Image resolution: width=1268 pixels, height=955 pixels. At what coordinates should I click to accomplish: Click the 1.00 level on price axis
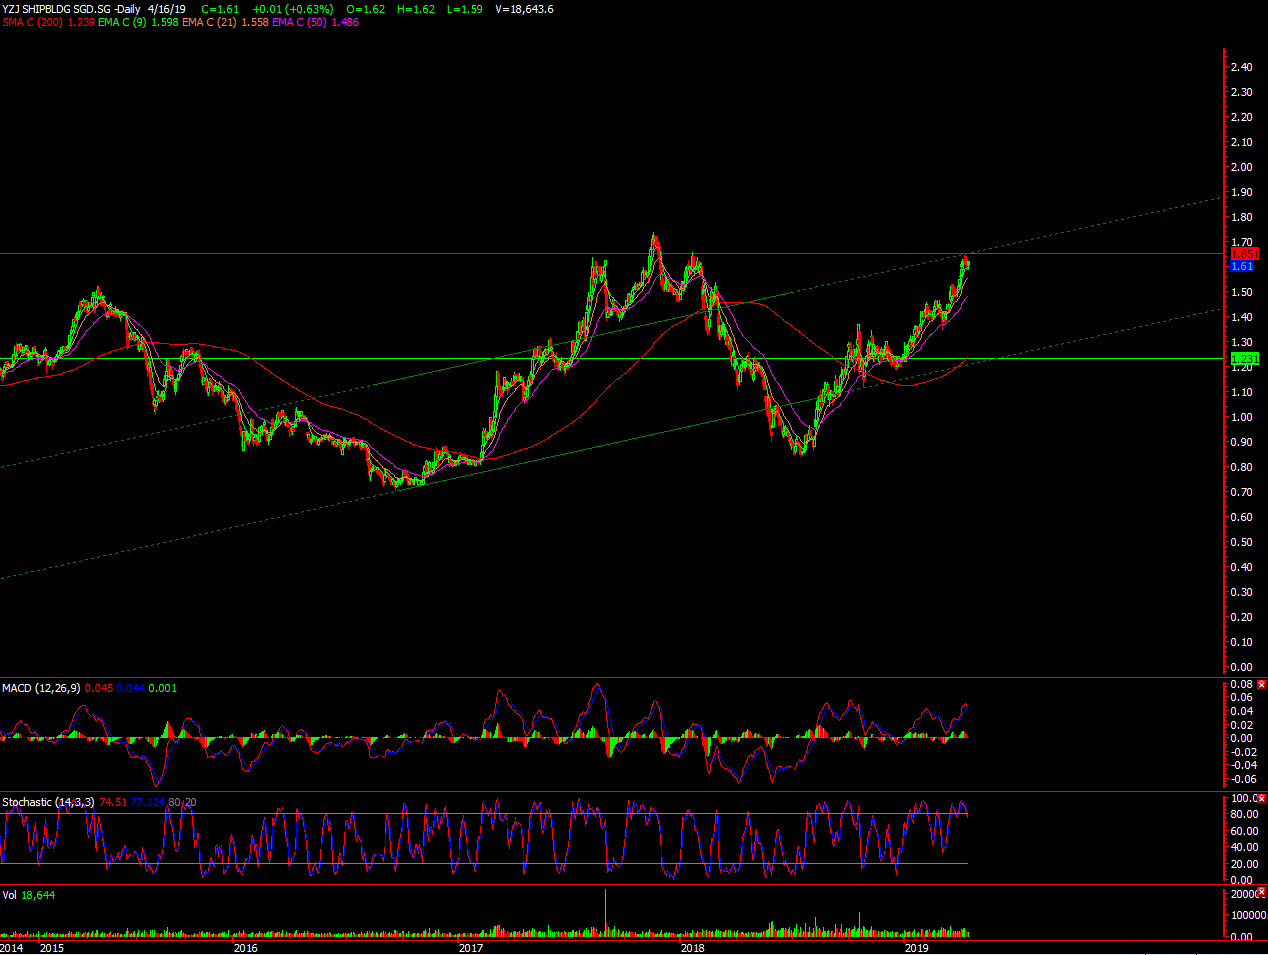tap(1241, 417)
